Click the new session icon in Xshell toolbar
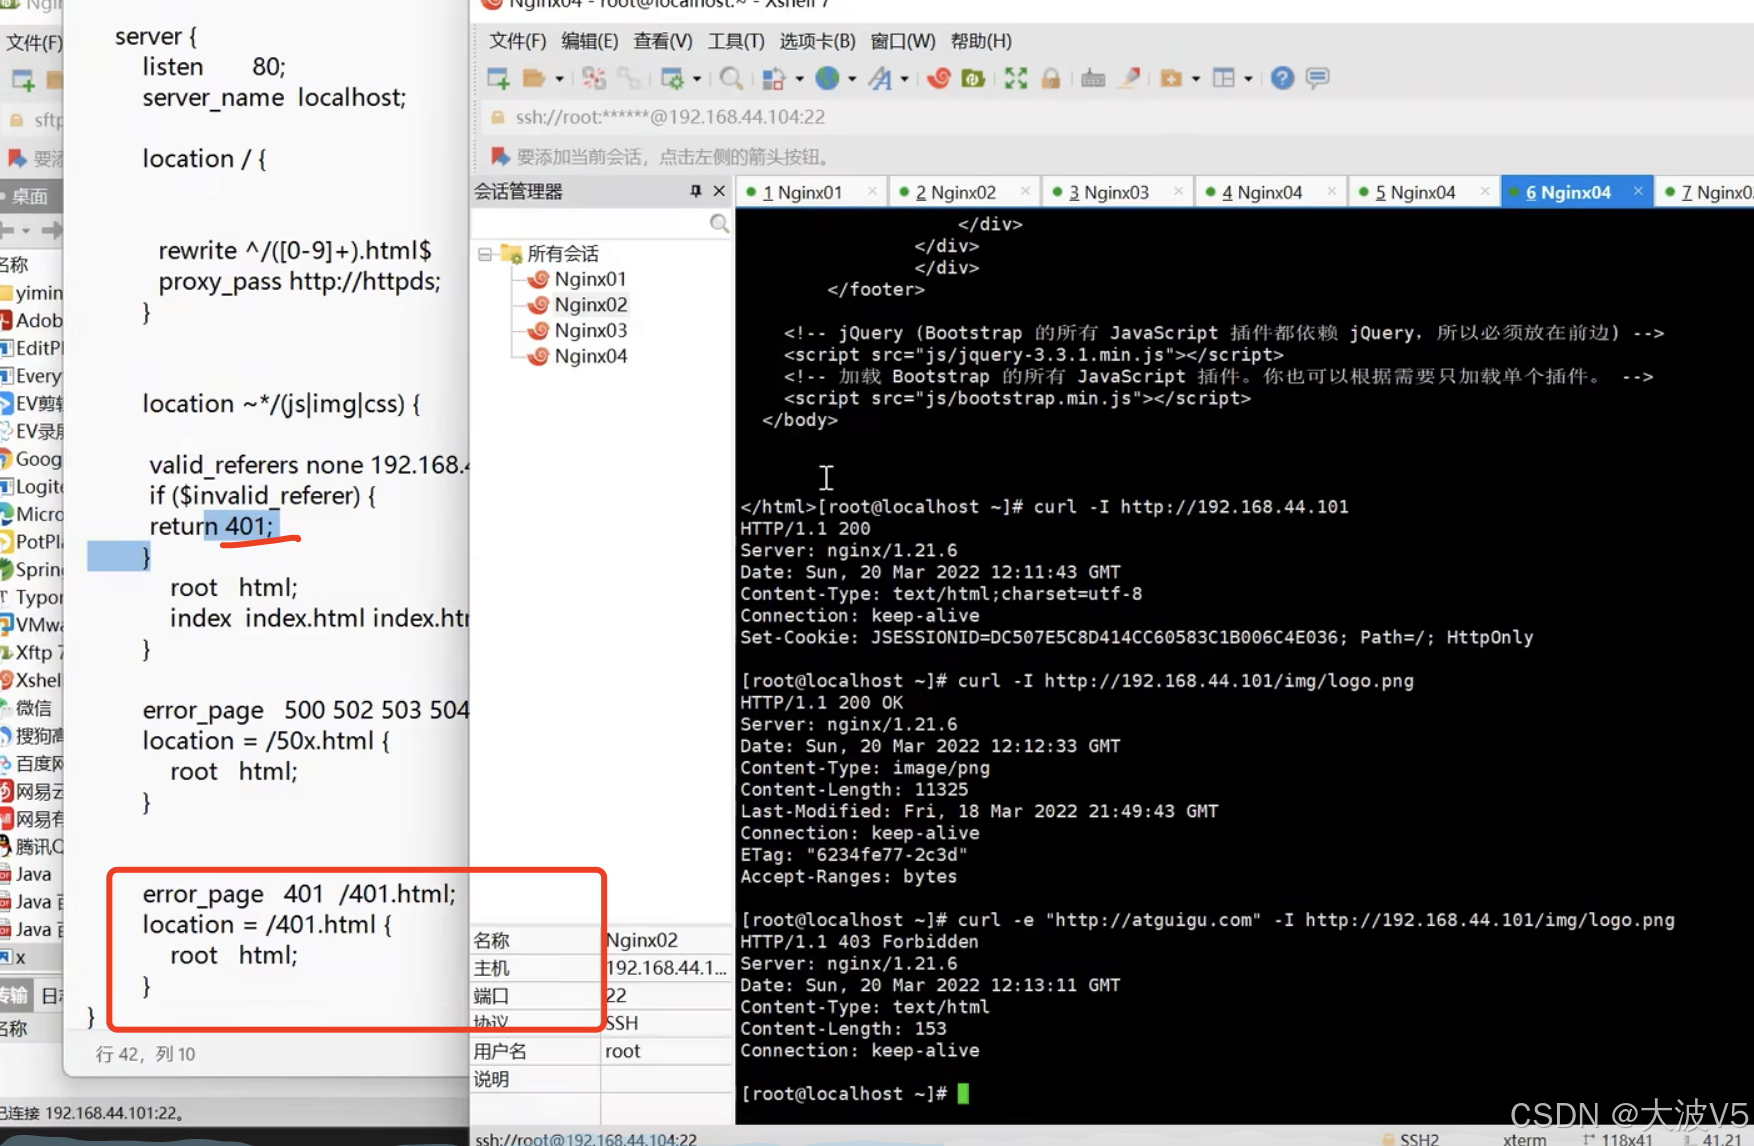Image resolution: width=1754 pixels, height=1146 pixels. click(498, 78)
